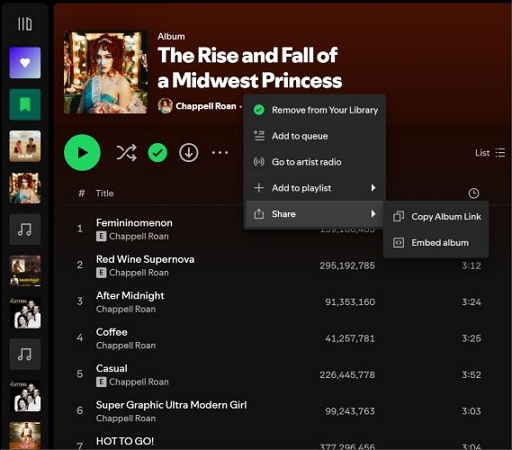
Task: Click the share upload icon
Action: (259, 214)
